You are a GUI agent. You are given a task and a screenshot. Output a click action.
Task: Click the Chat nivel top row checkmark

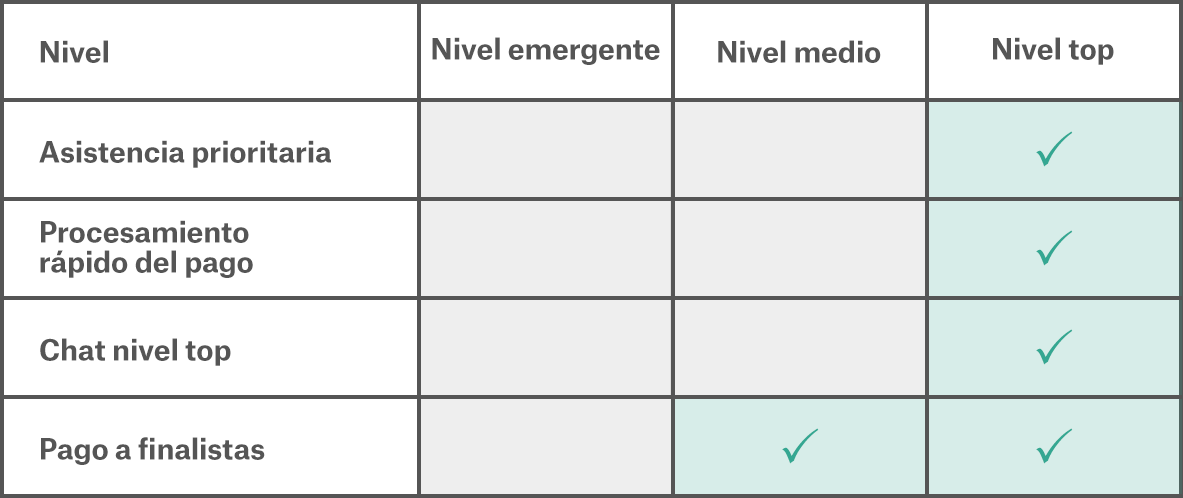click(x=1053, y=347)
